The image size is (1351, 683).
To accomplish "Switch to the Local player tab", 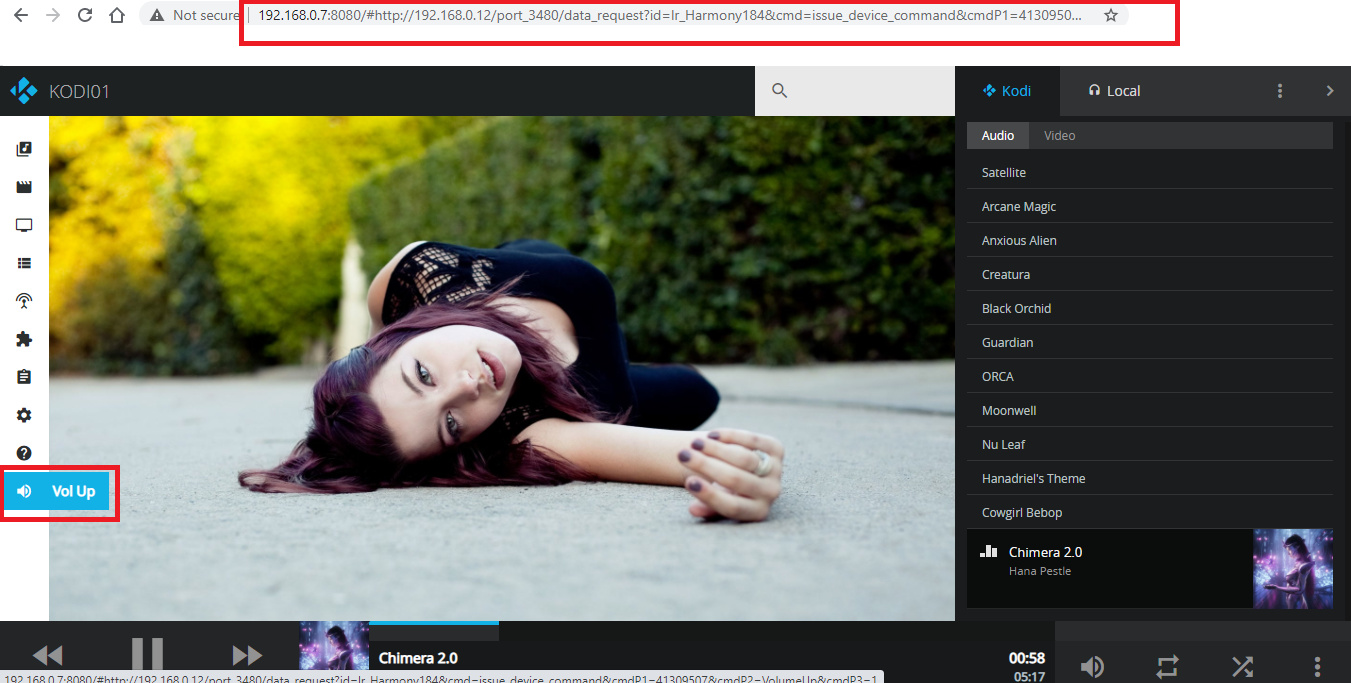I will coord(1114,91).
